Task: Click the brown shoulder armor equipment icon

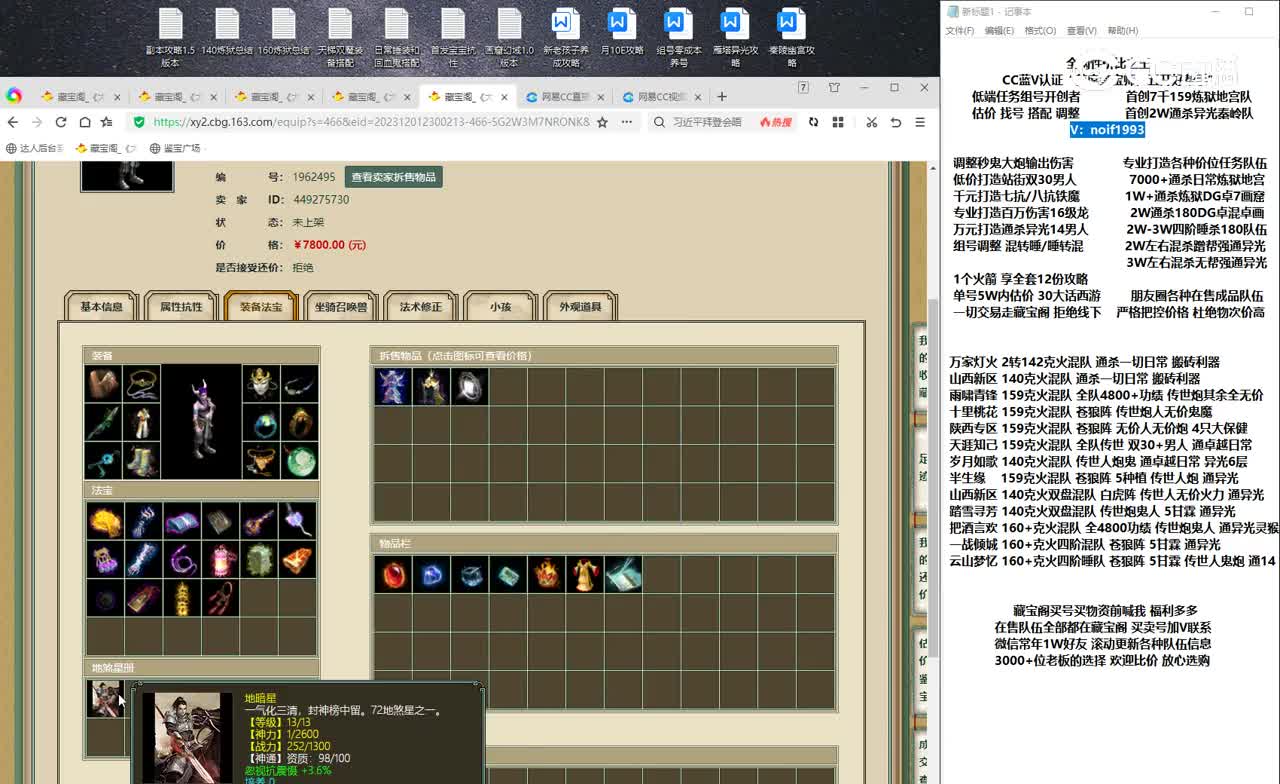Action: tap(103, 383)
